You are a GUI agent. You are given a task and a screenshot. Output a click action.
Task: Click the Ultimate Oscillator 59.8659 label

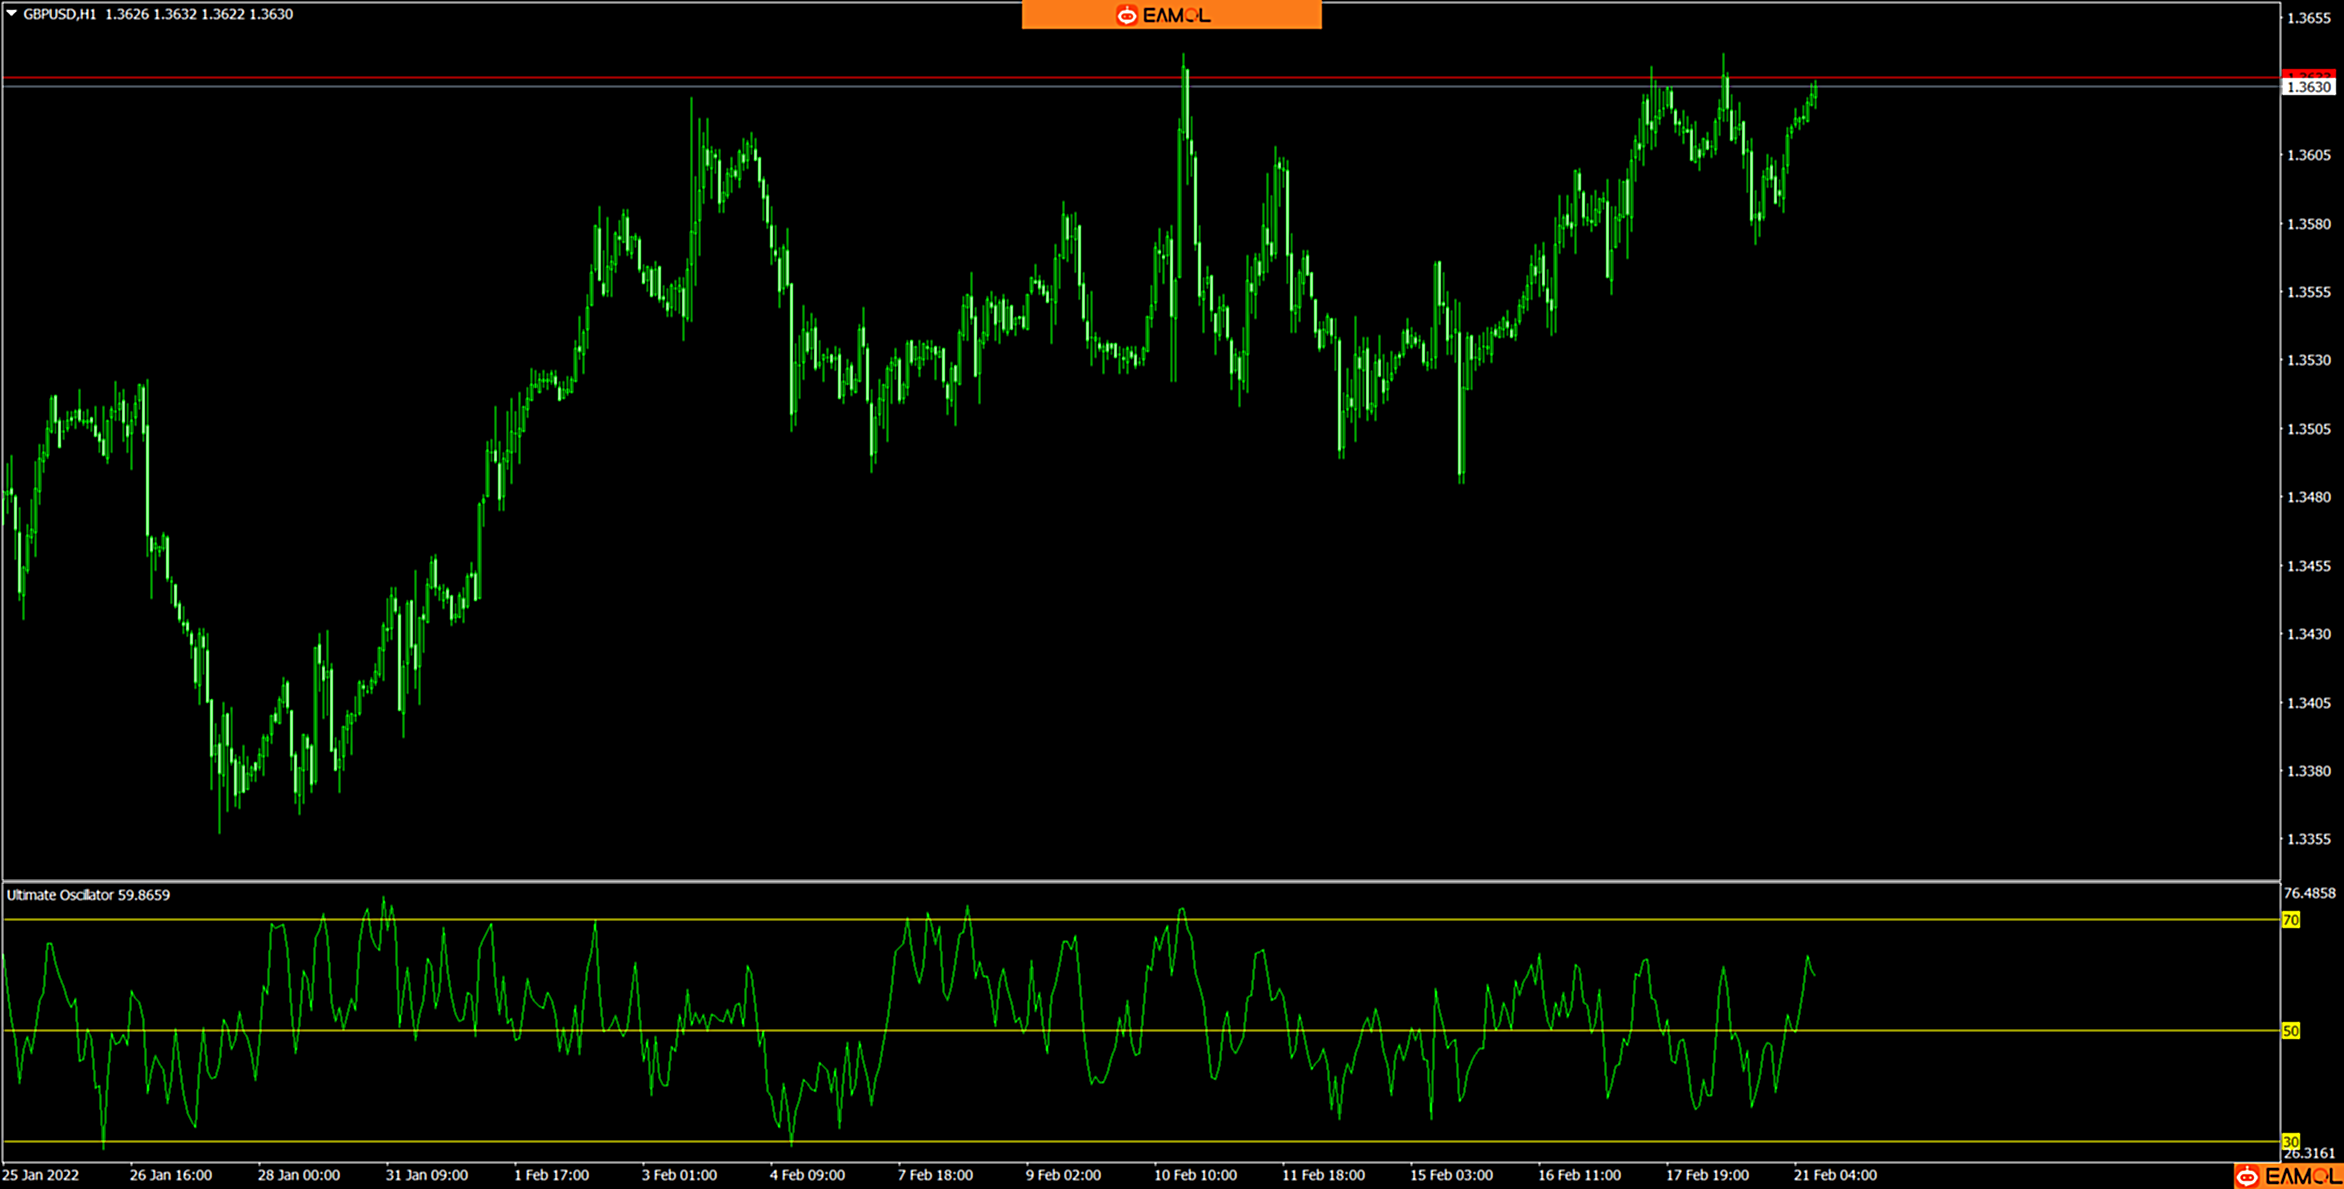tap(88, 895)
